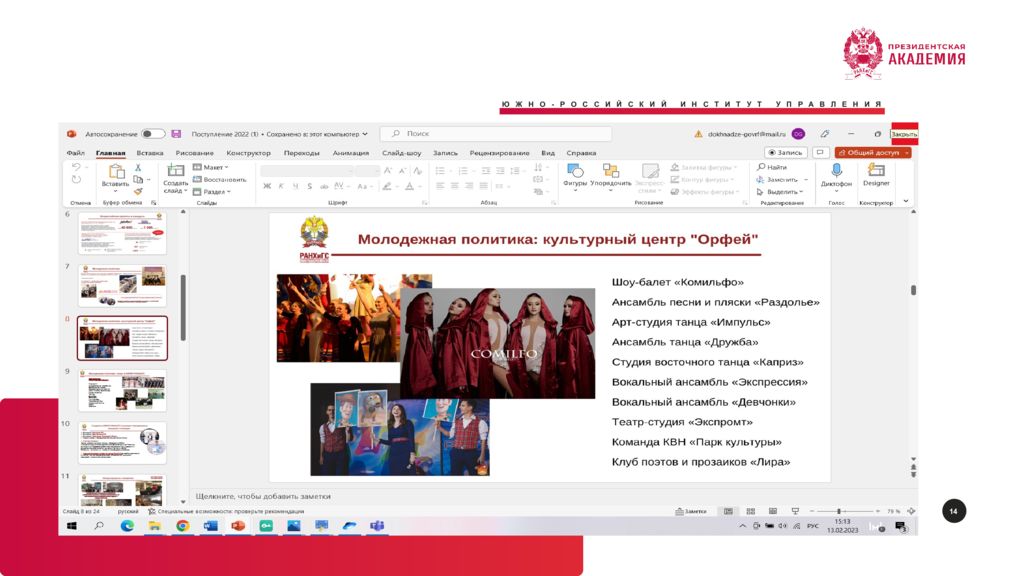This screenshot has width=1024, height=576.
Task: Open the Упорядочить arrange dropdown
Action: tap(611, 176)
